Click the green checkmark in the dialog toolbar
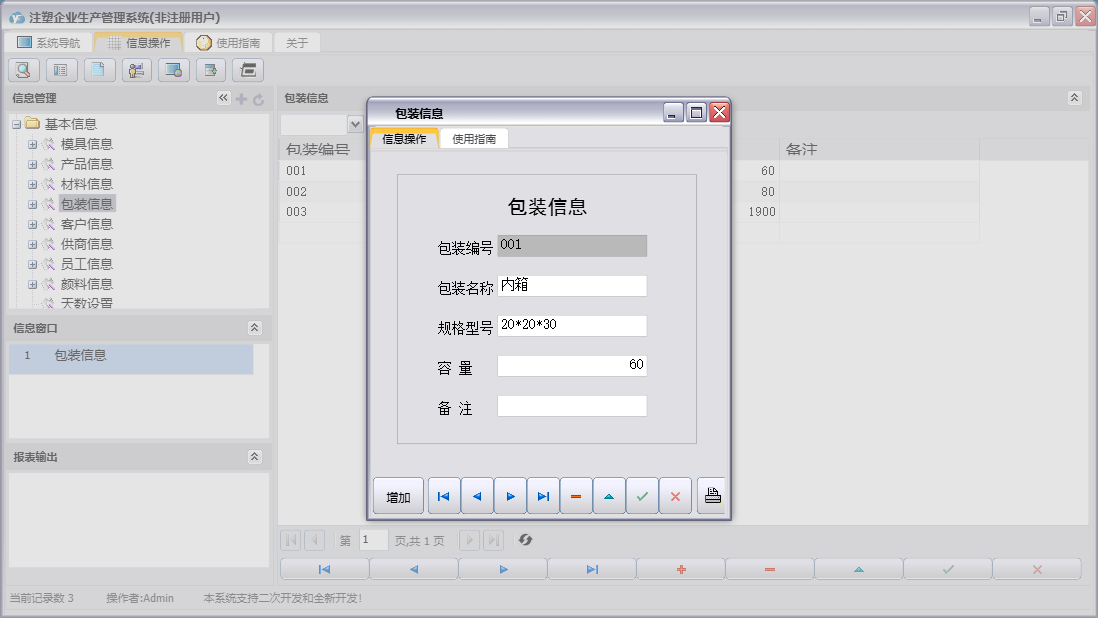Screen dimensions: 1098x618 tap(642, 496)
